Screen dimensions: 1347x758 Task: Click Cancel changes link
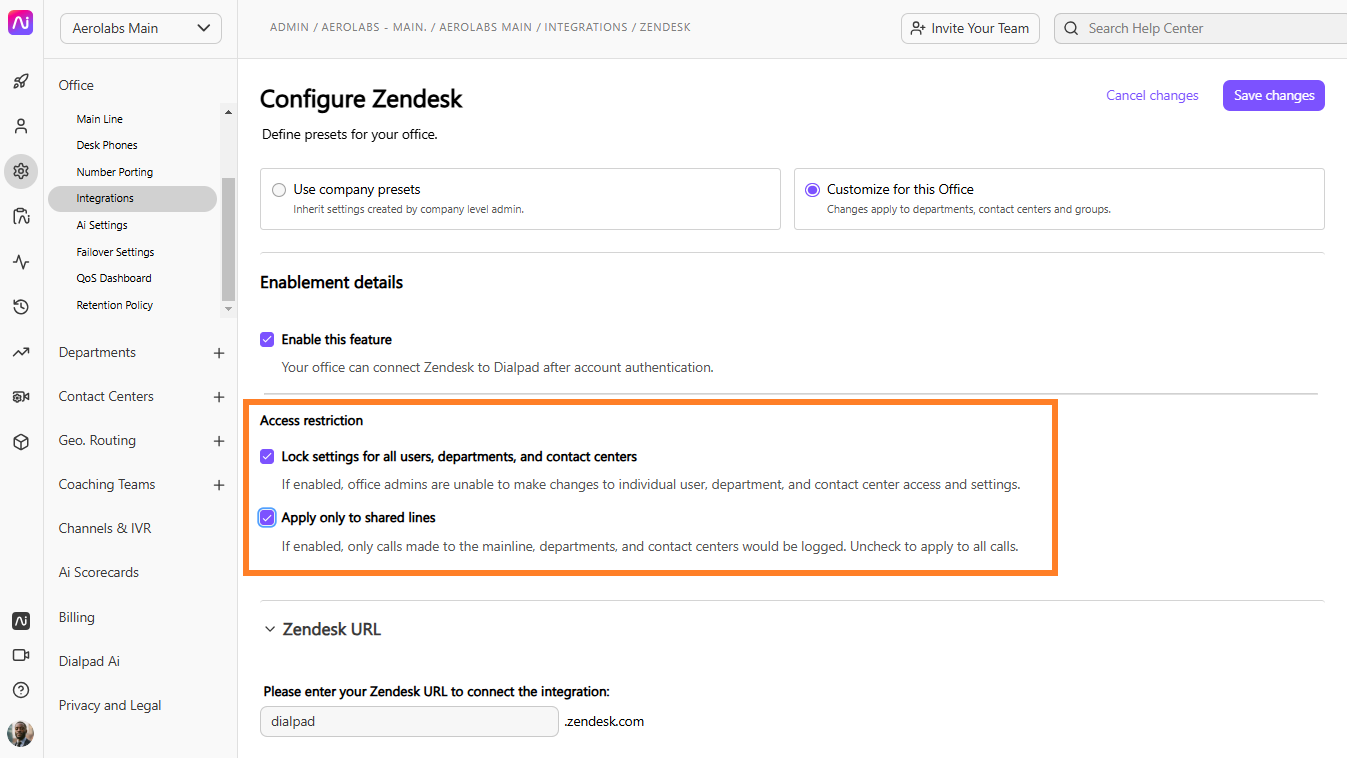[x=1152, y=95]
